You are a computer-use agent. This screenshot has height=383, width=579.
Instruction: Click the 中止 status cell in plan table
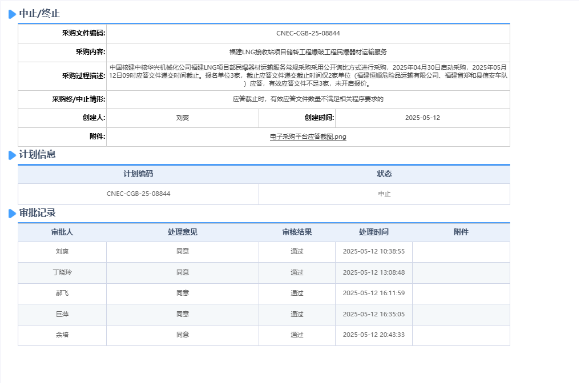click(x=384, y=194)
